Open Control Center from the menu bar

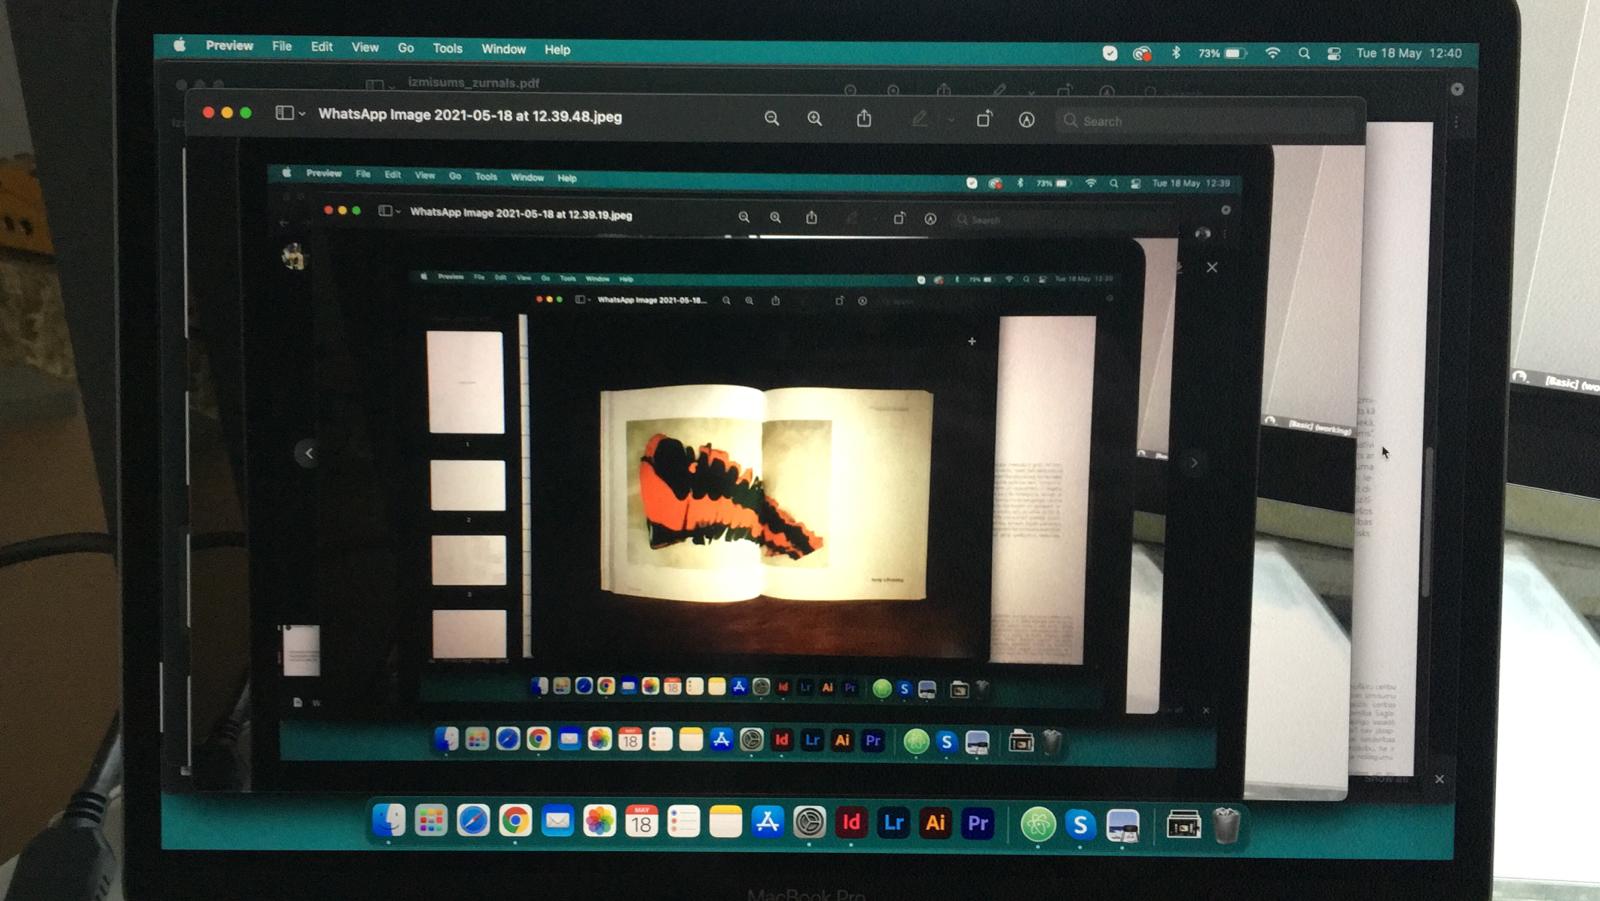(x=1334, y=54)
